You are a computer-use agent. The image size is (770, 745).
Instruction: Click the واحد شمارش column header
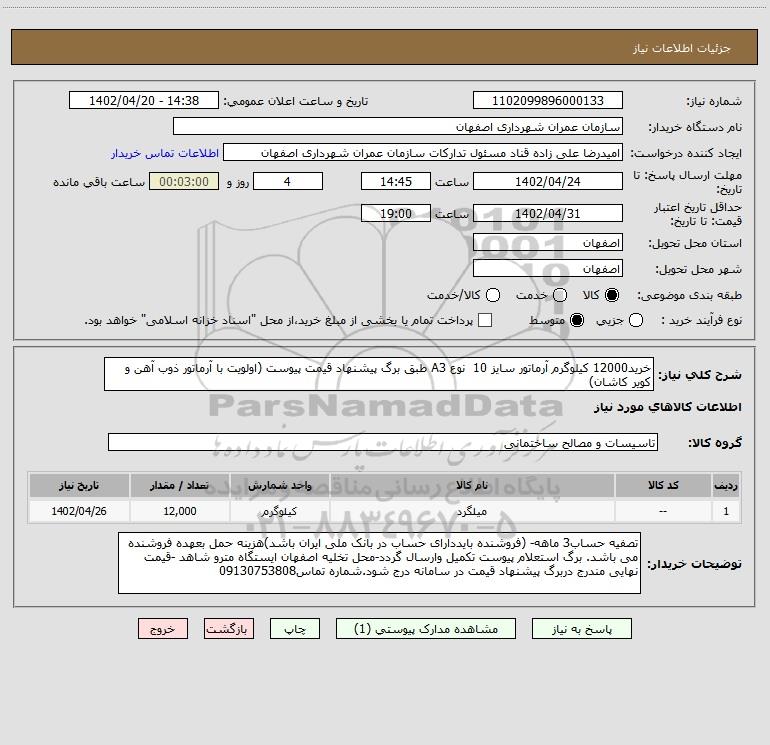(279, 485)
